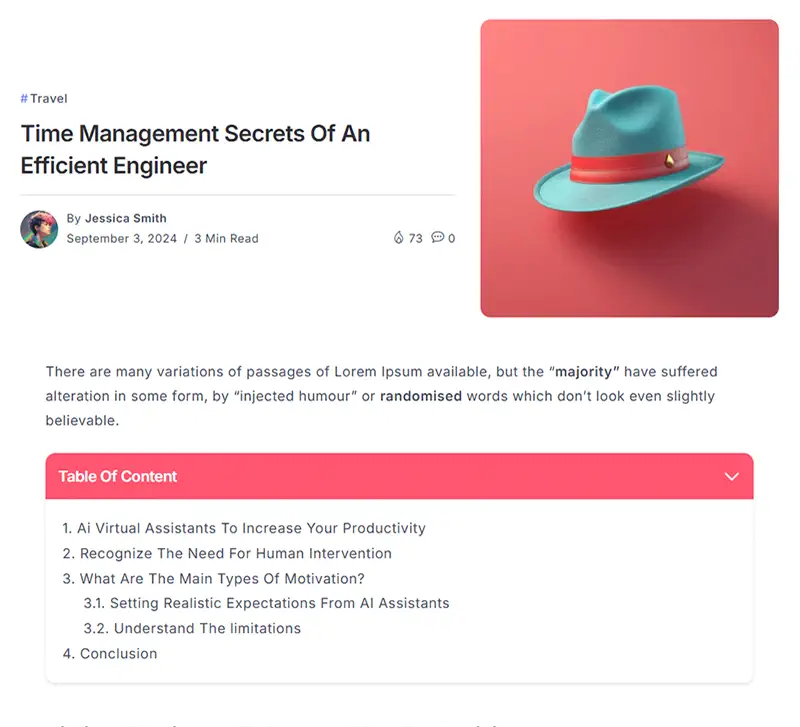The width and height of the screenshot is (800, 727).
Task: Click the 73 views count
Action: pyautogui.click(x=415, y=238)
